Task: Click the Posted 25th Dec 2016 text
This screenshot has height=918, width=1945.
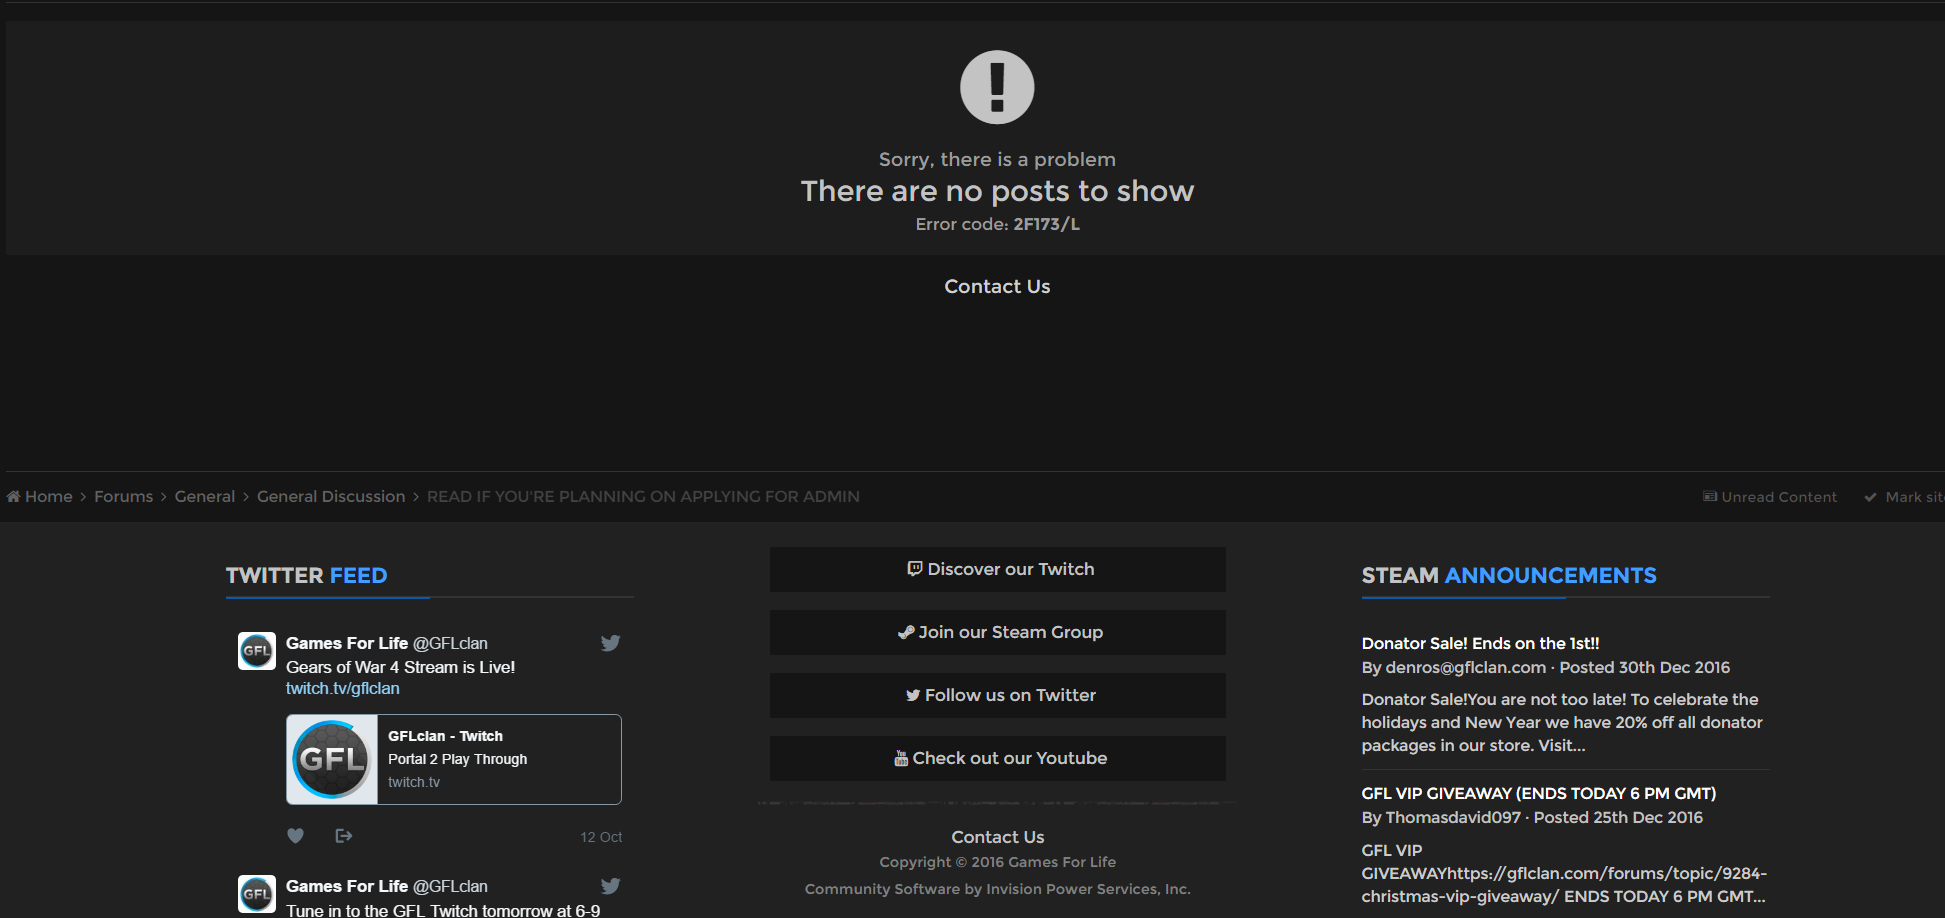Action: 1618,817
